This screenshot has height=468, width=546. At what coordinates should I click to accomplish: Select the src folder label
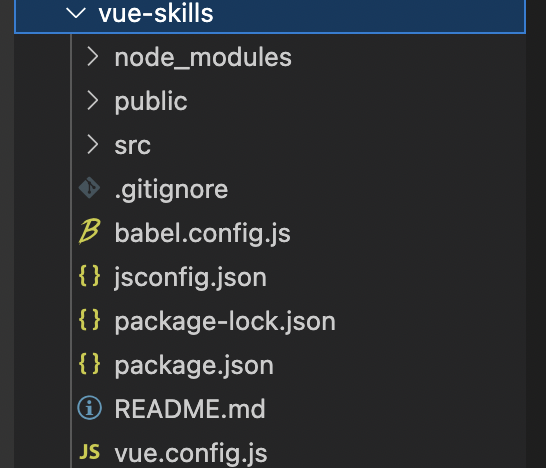point(133,146)
